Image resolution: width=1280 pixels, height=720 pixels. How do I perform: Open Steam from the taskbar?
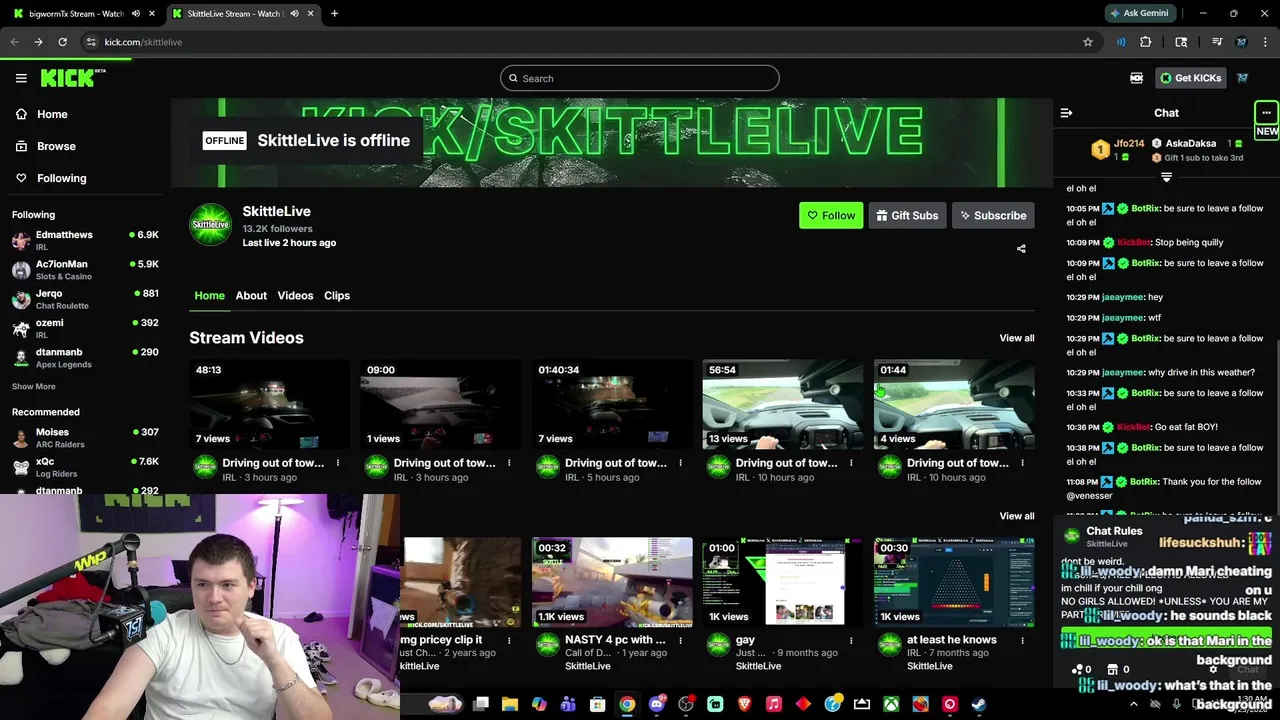coord(978,704)
